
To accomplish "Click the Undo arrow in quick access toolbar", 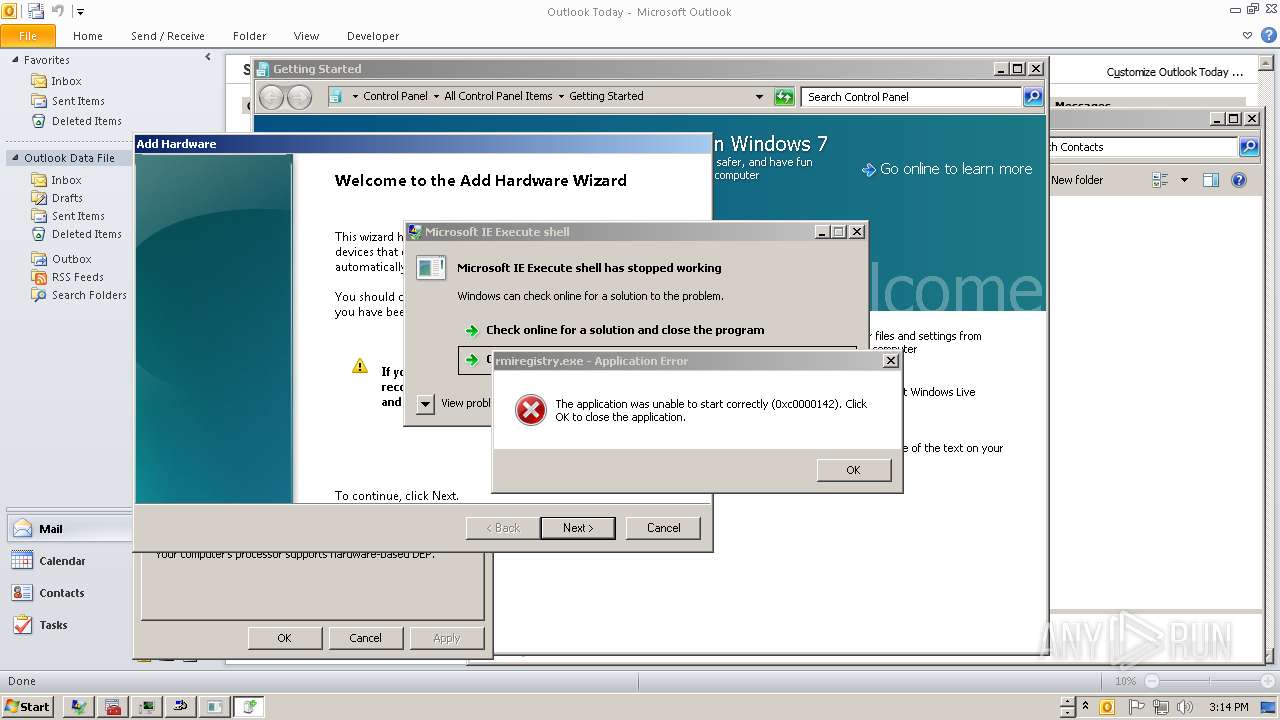I will click(58, 11).
